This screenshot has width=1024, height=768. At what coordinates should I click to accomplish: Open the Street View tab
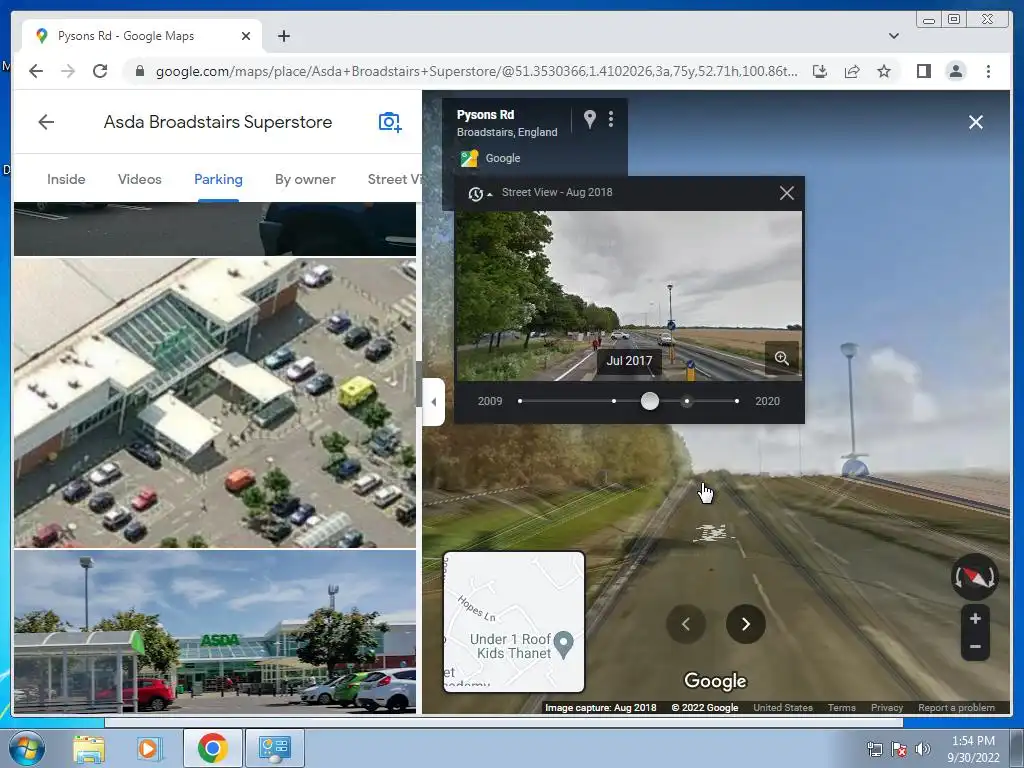pos(394,179)
